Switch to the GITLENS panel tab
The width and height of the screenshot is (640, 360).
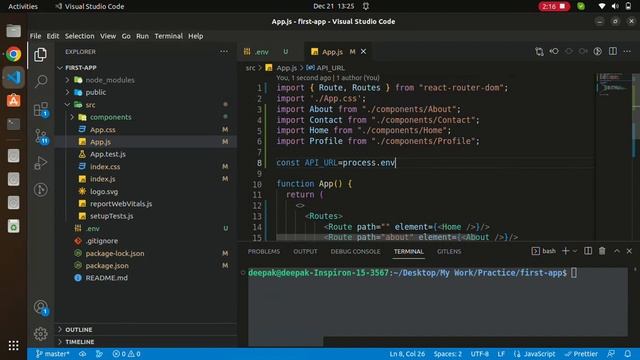pos(449,251)
